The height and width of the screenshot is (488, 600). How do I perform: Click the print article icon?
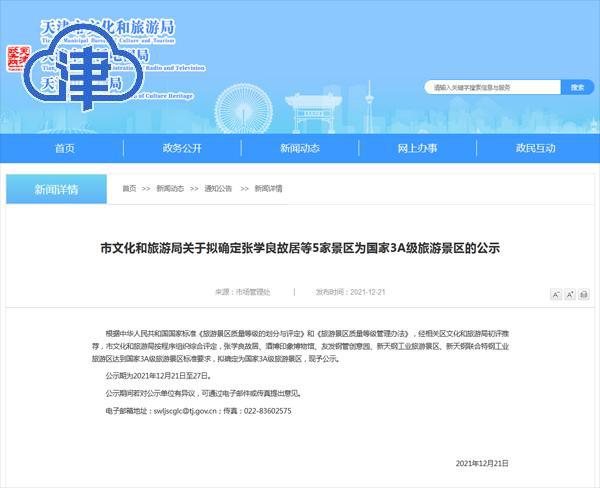pyautogui.click(x=584, y=295)
